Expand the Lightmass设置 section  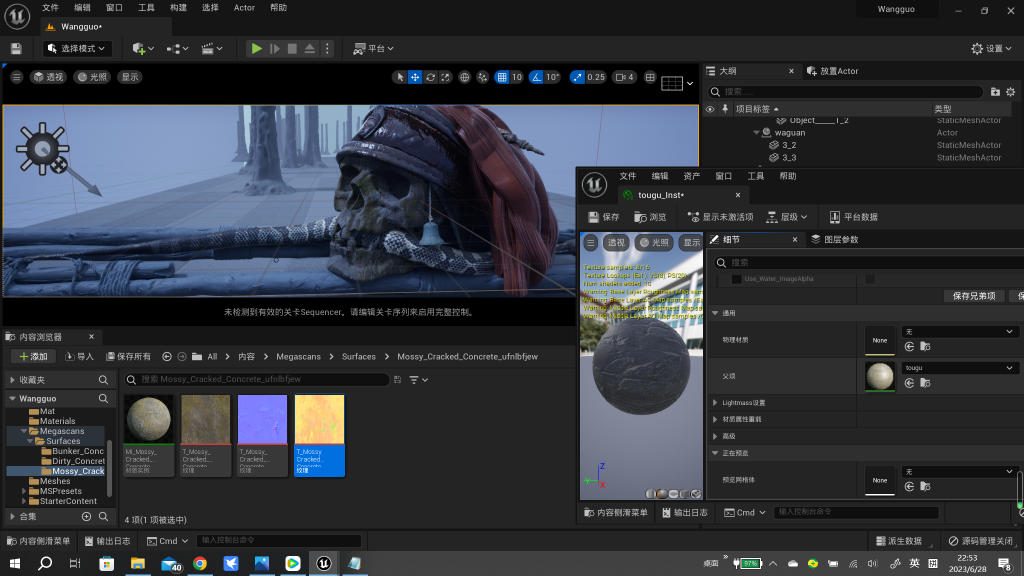pos(715,403)
